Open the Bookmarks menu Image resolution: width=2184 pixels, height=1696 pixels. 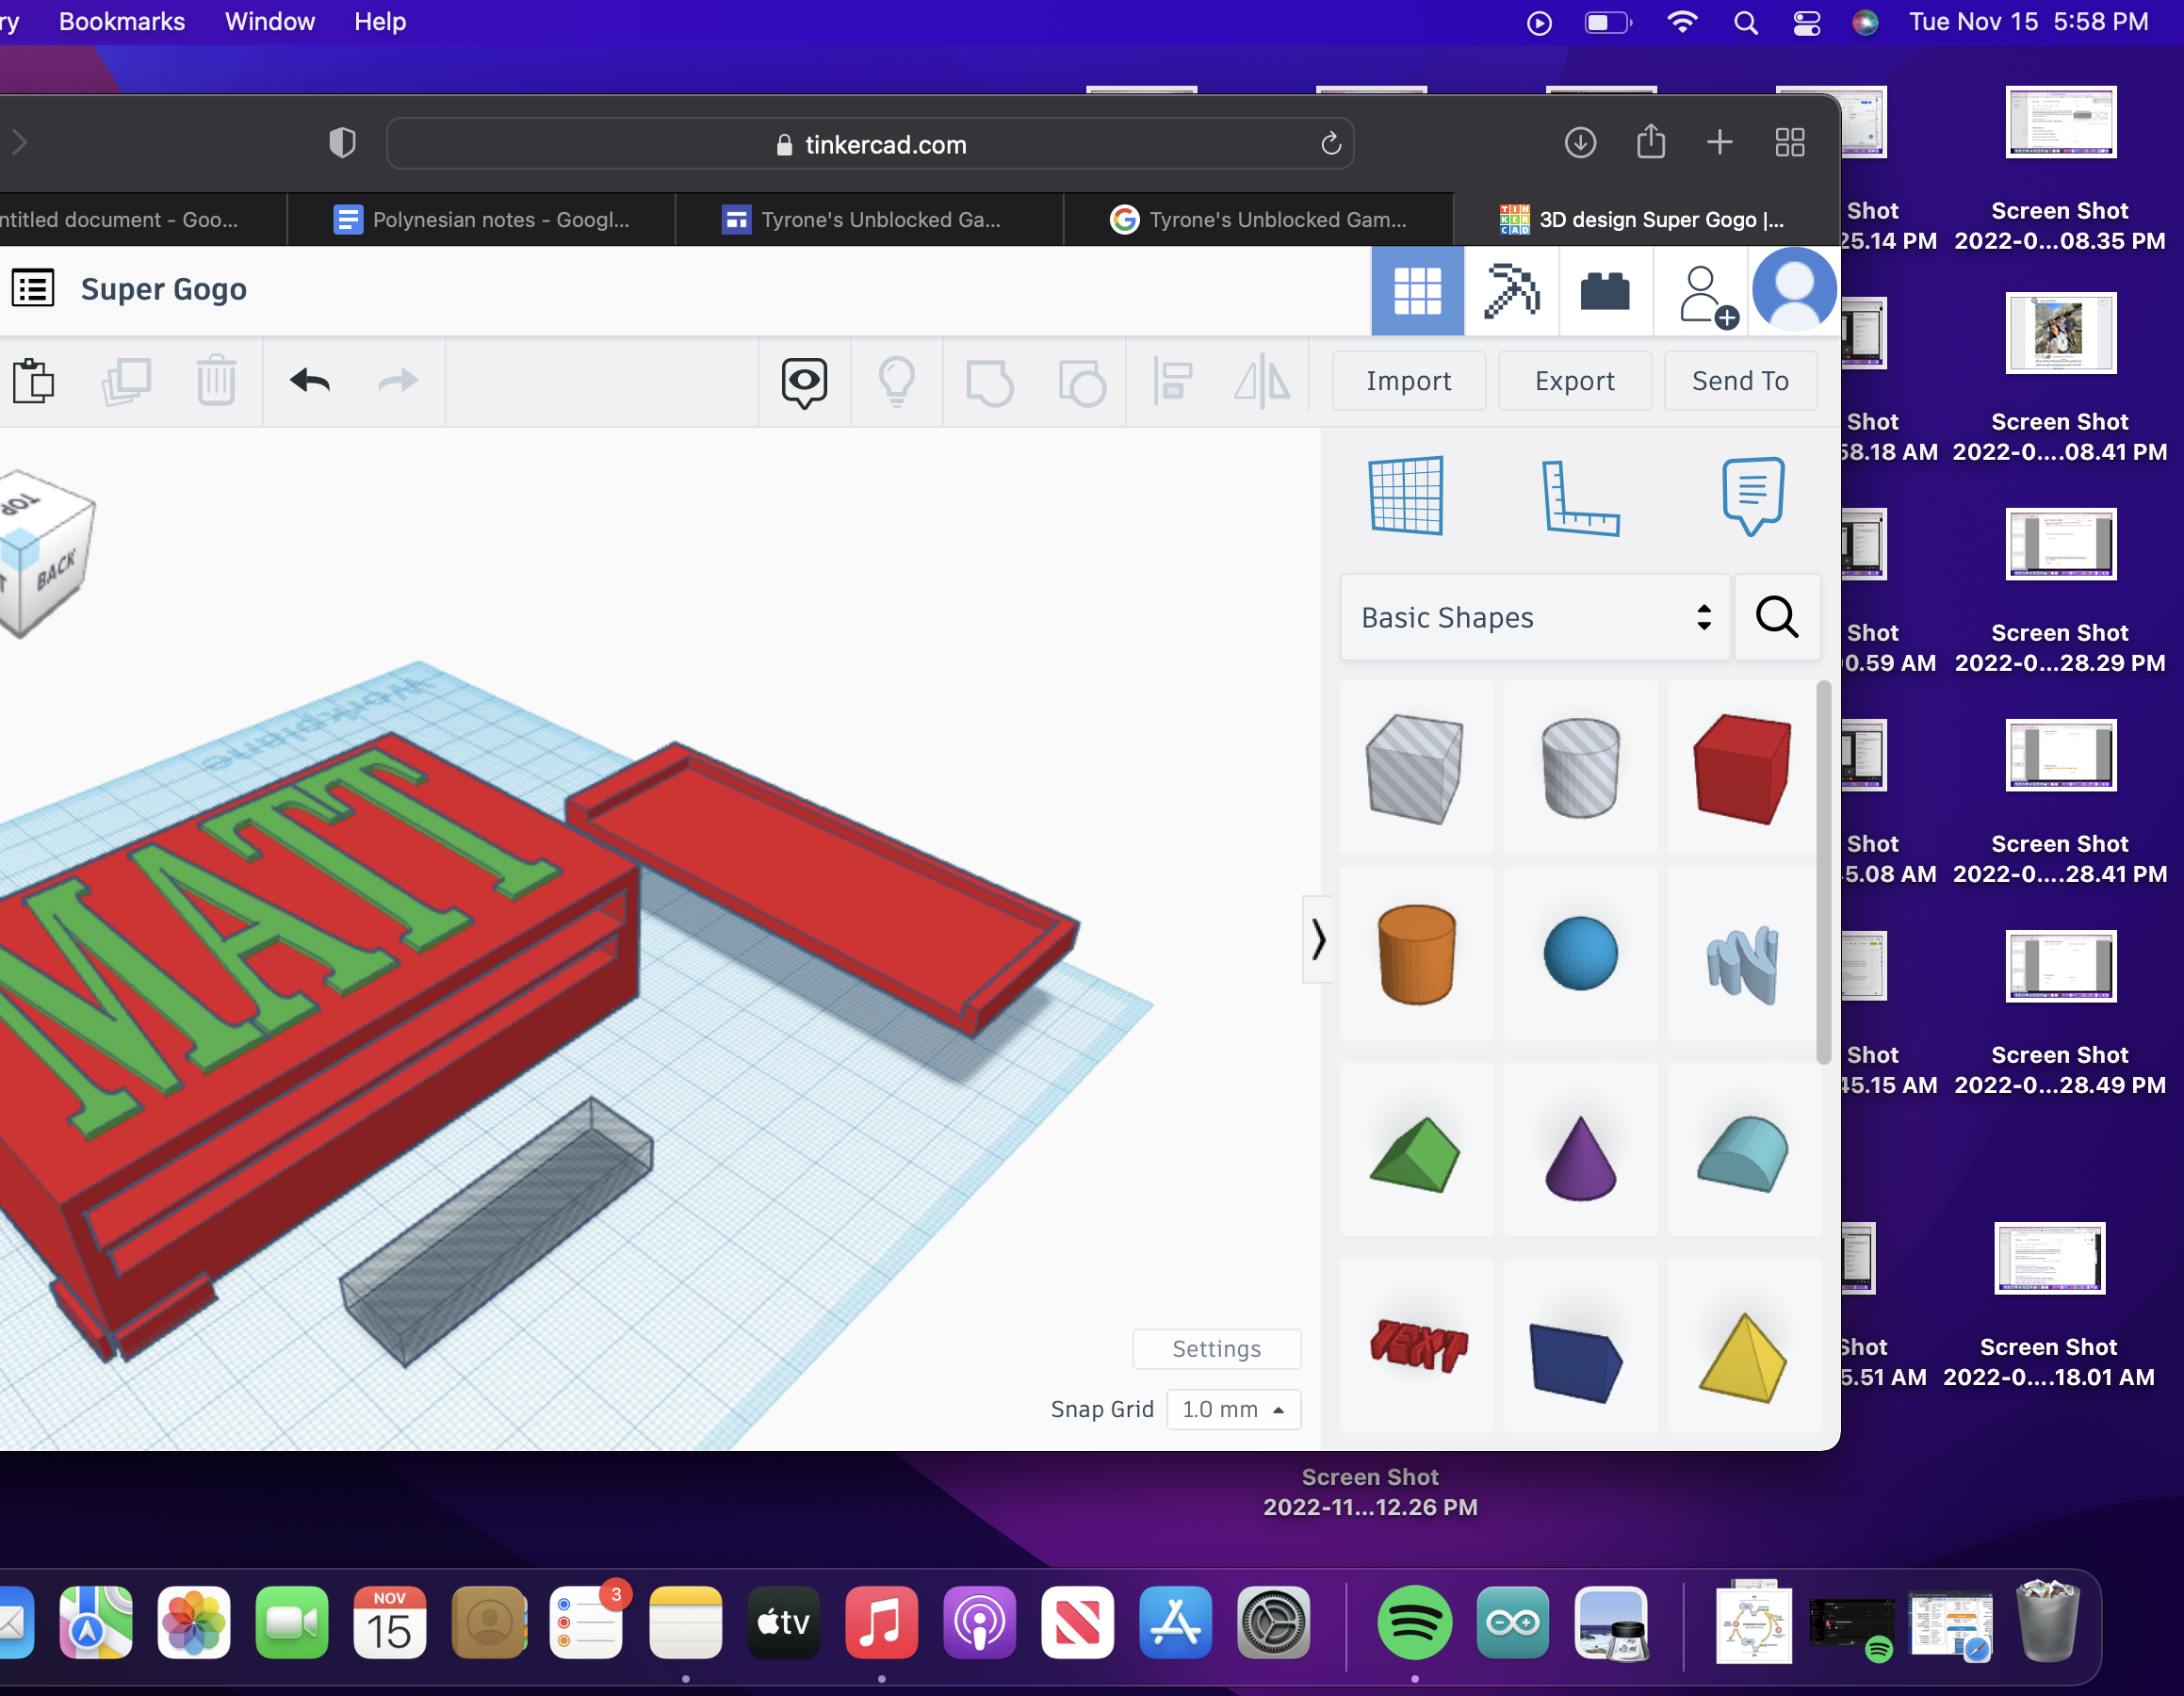pyautogui.click(x=122, y=22)
